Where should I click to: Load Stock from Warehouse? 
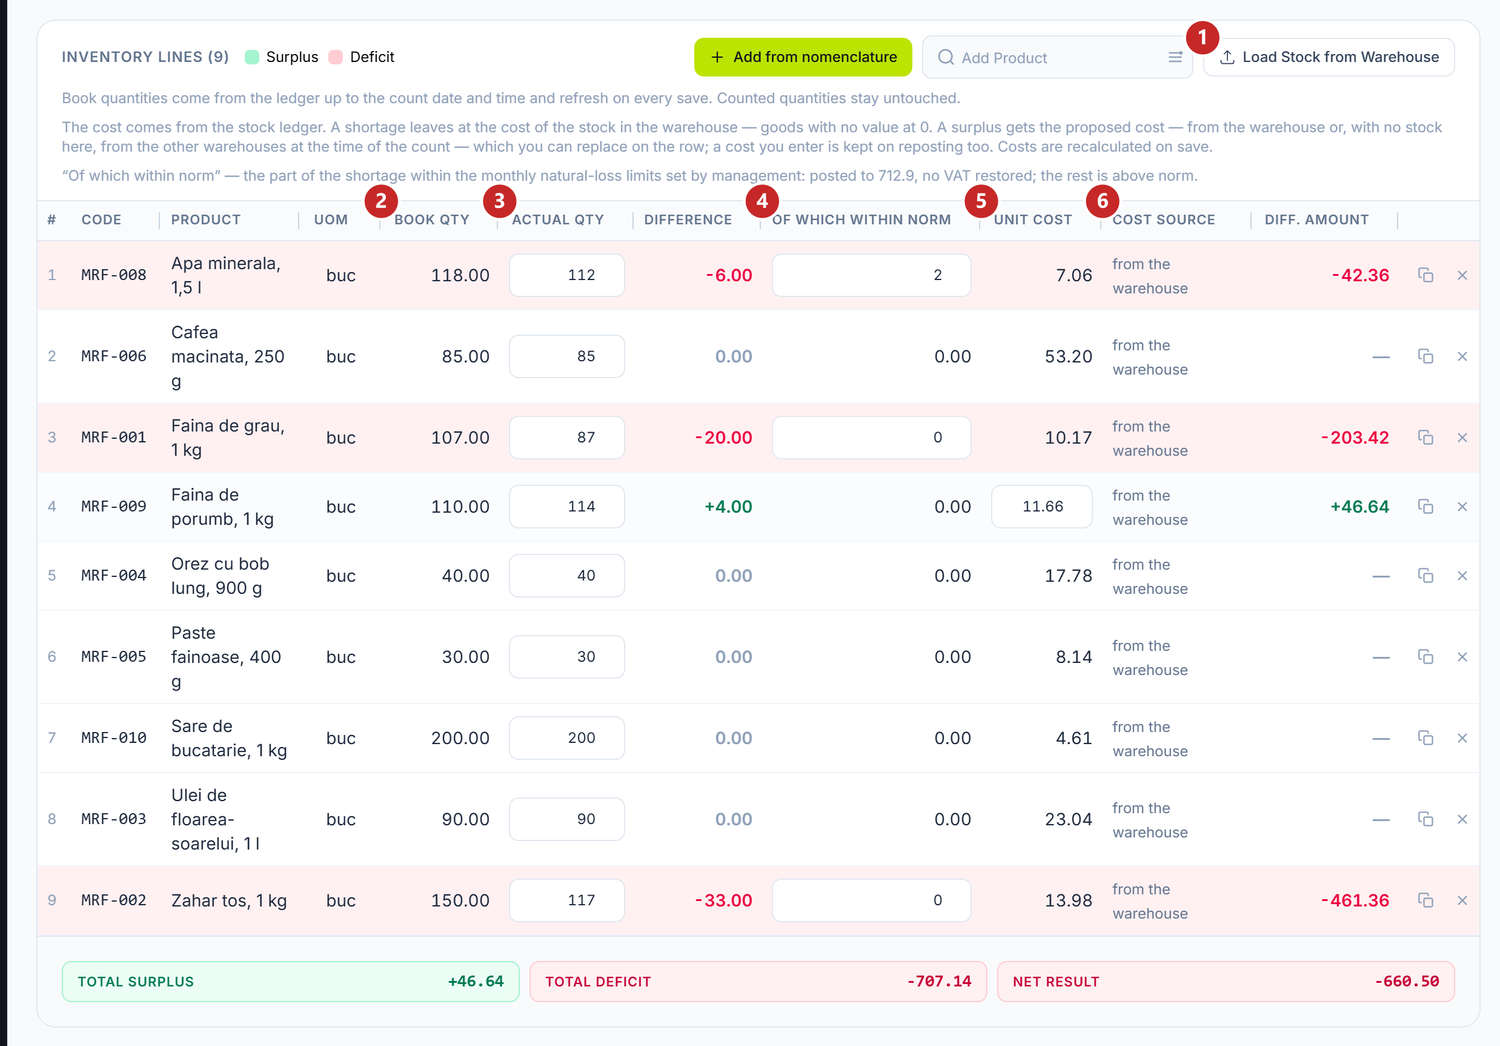[x=1329, y=57]
